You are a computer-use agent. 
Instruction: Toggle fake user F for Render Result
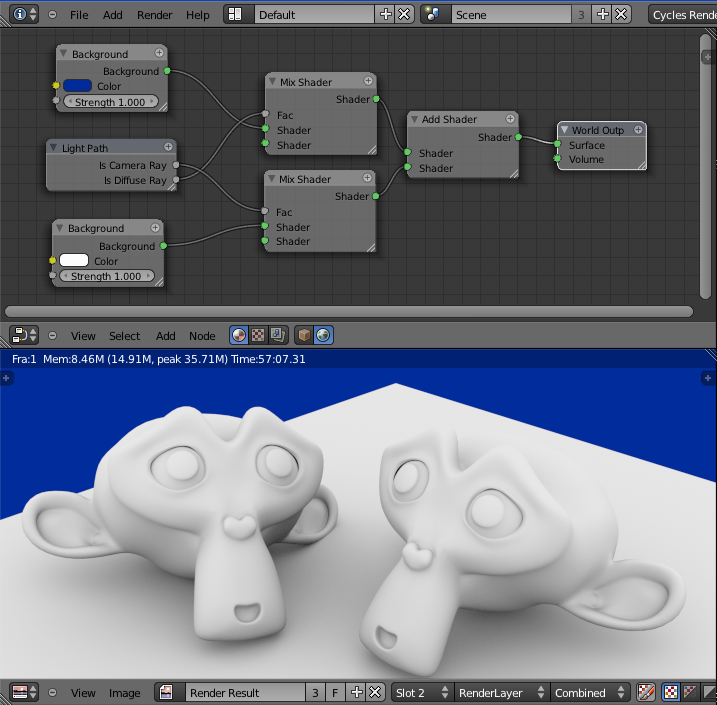point(335,692)
